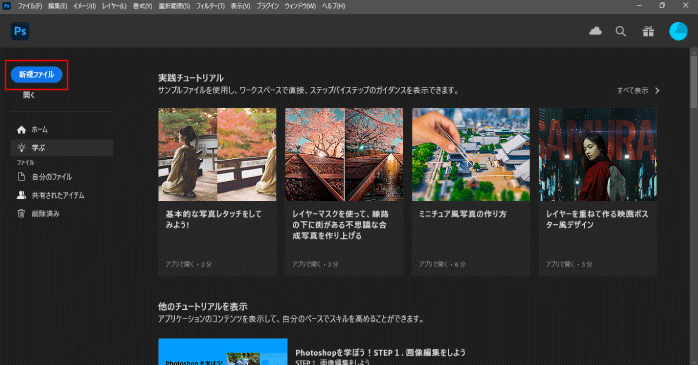Screen dimensions: 698x365
Task: Click the people icon beside 共有されたアイテム
Action: point(21,195)
